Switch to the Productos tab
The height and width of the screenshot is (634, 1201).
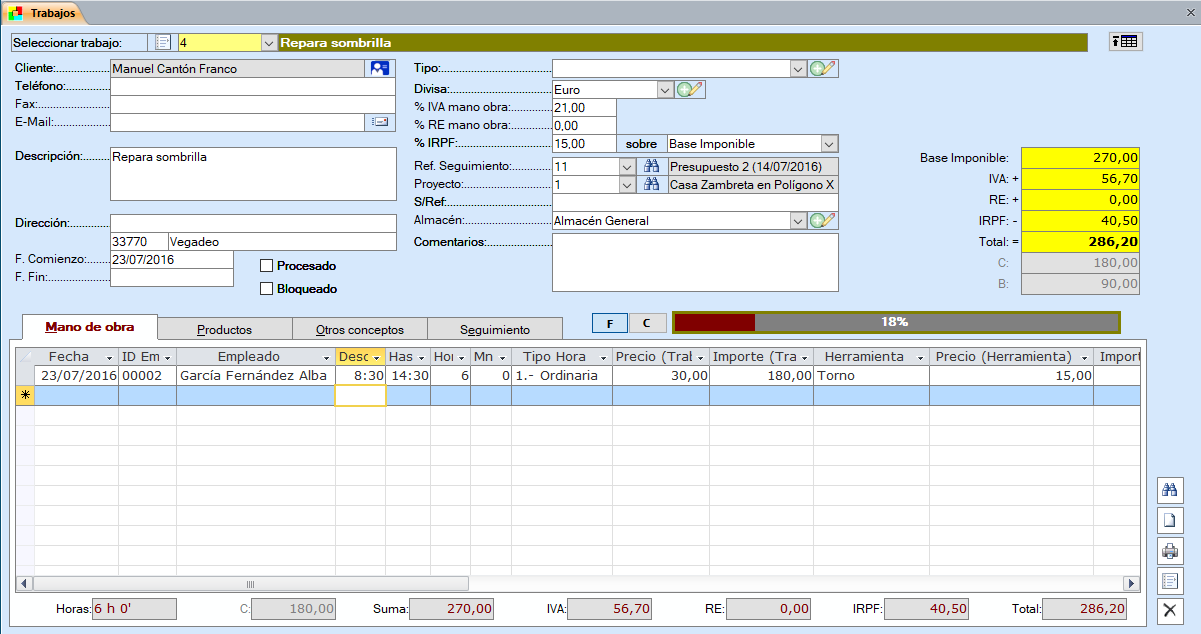[x=224, y=329]
